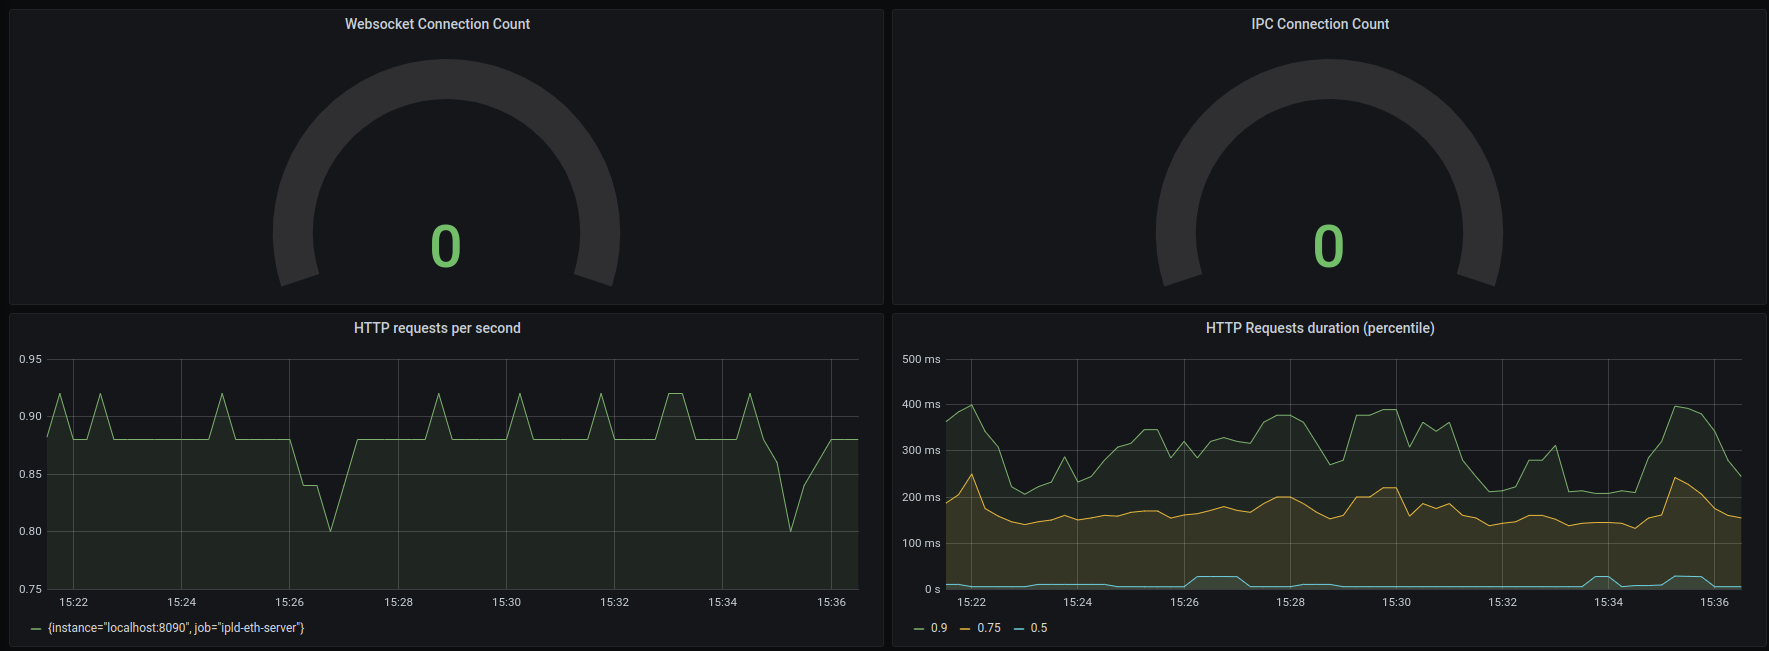
Task: Click the ipld-eth-server legend series label
Action: [176, 628]
